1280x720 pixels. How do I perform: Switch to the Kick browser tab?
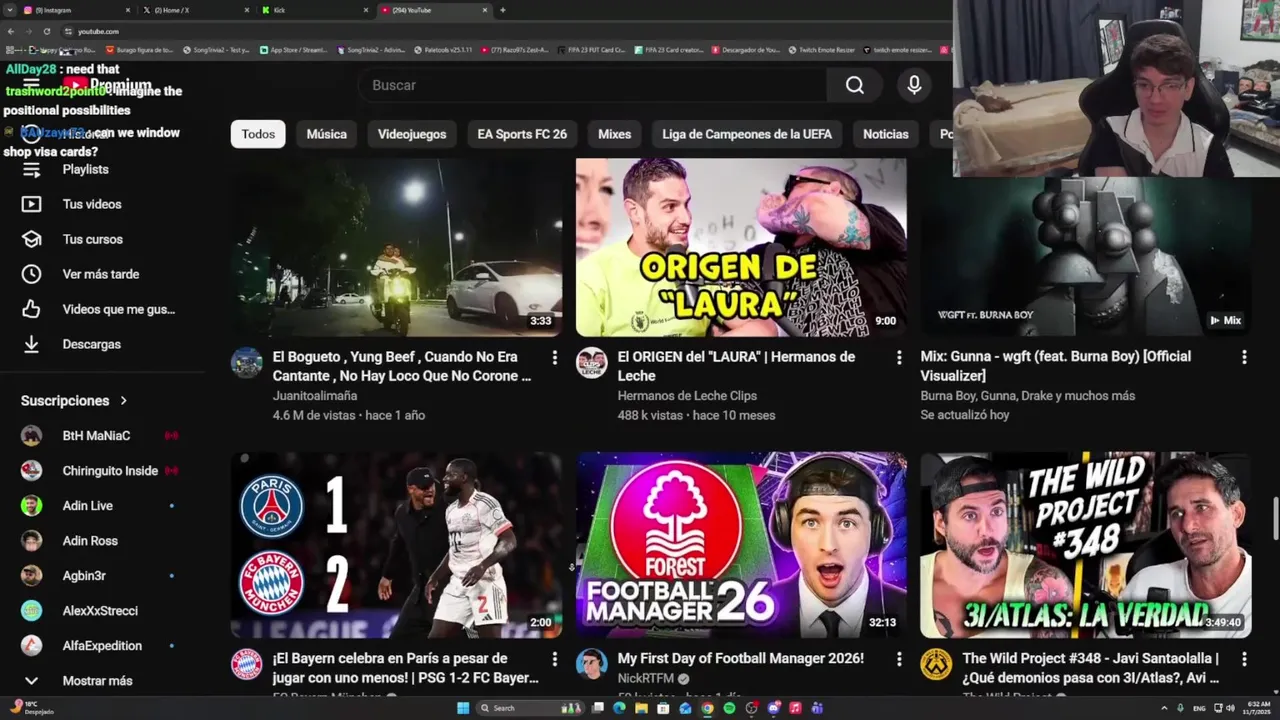[315, 10]
